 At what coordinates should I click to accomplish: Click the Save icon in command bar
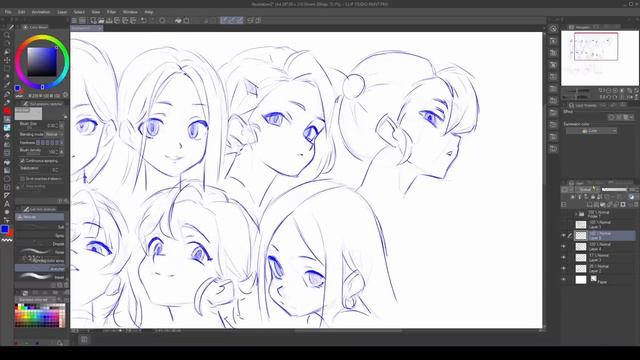109,20
